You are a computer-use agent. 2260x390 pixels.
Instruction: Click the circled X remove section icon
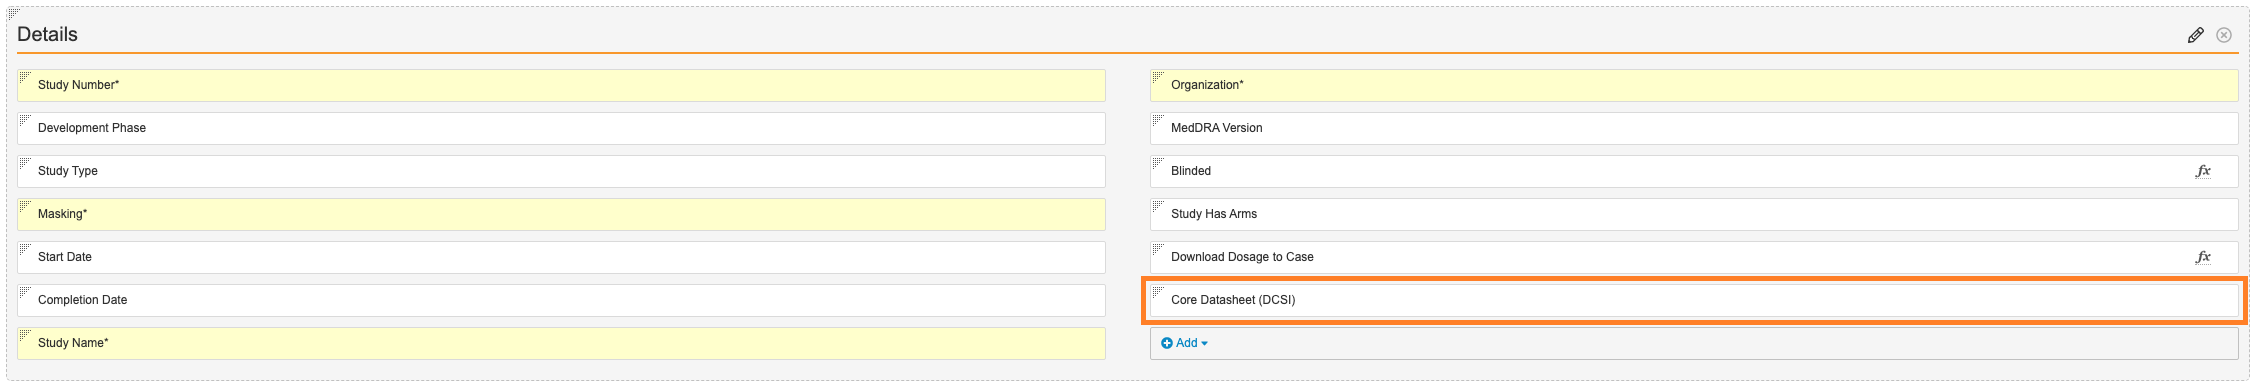2224,35
